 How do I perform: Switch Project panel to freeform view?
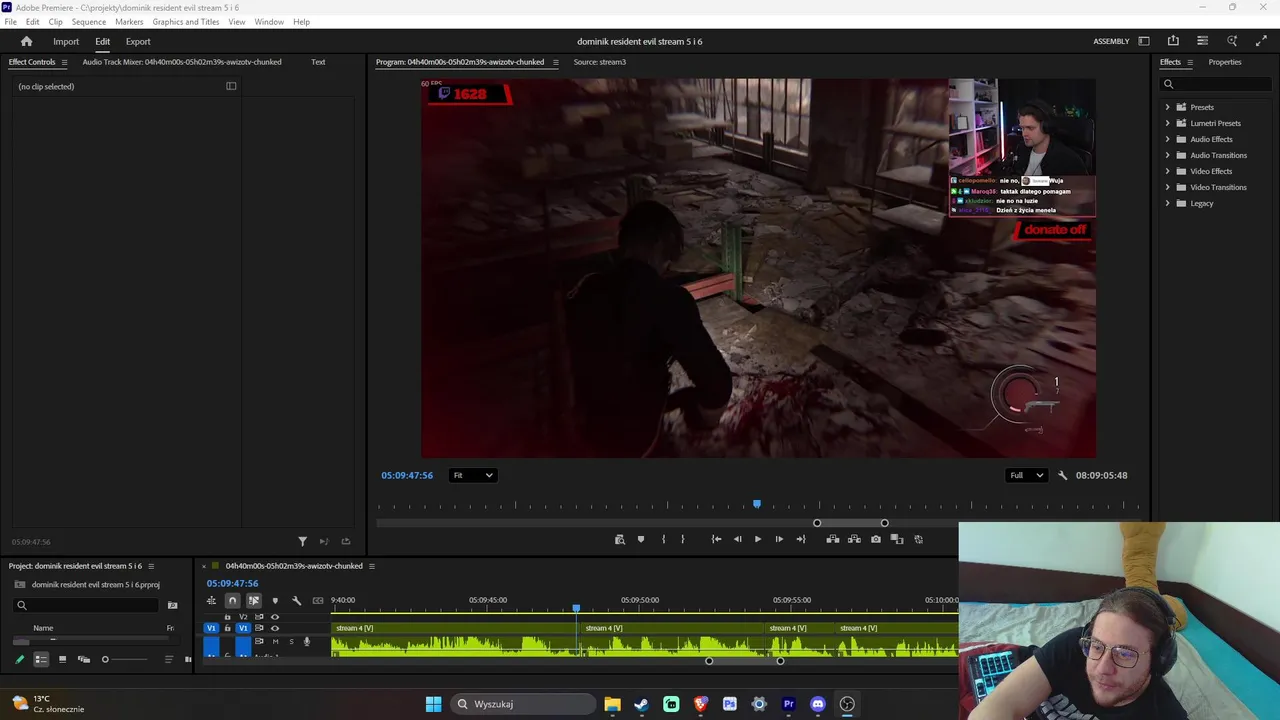[84, 659]
